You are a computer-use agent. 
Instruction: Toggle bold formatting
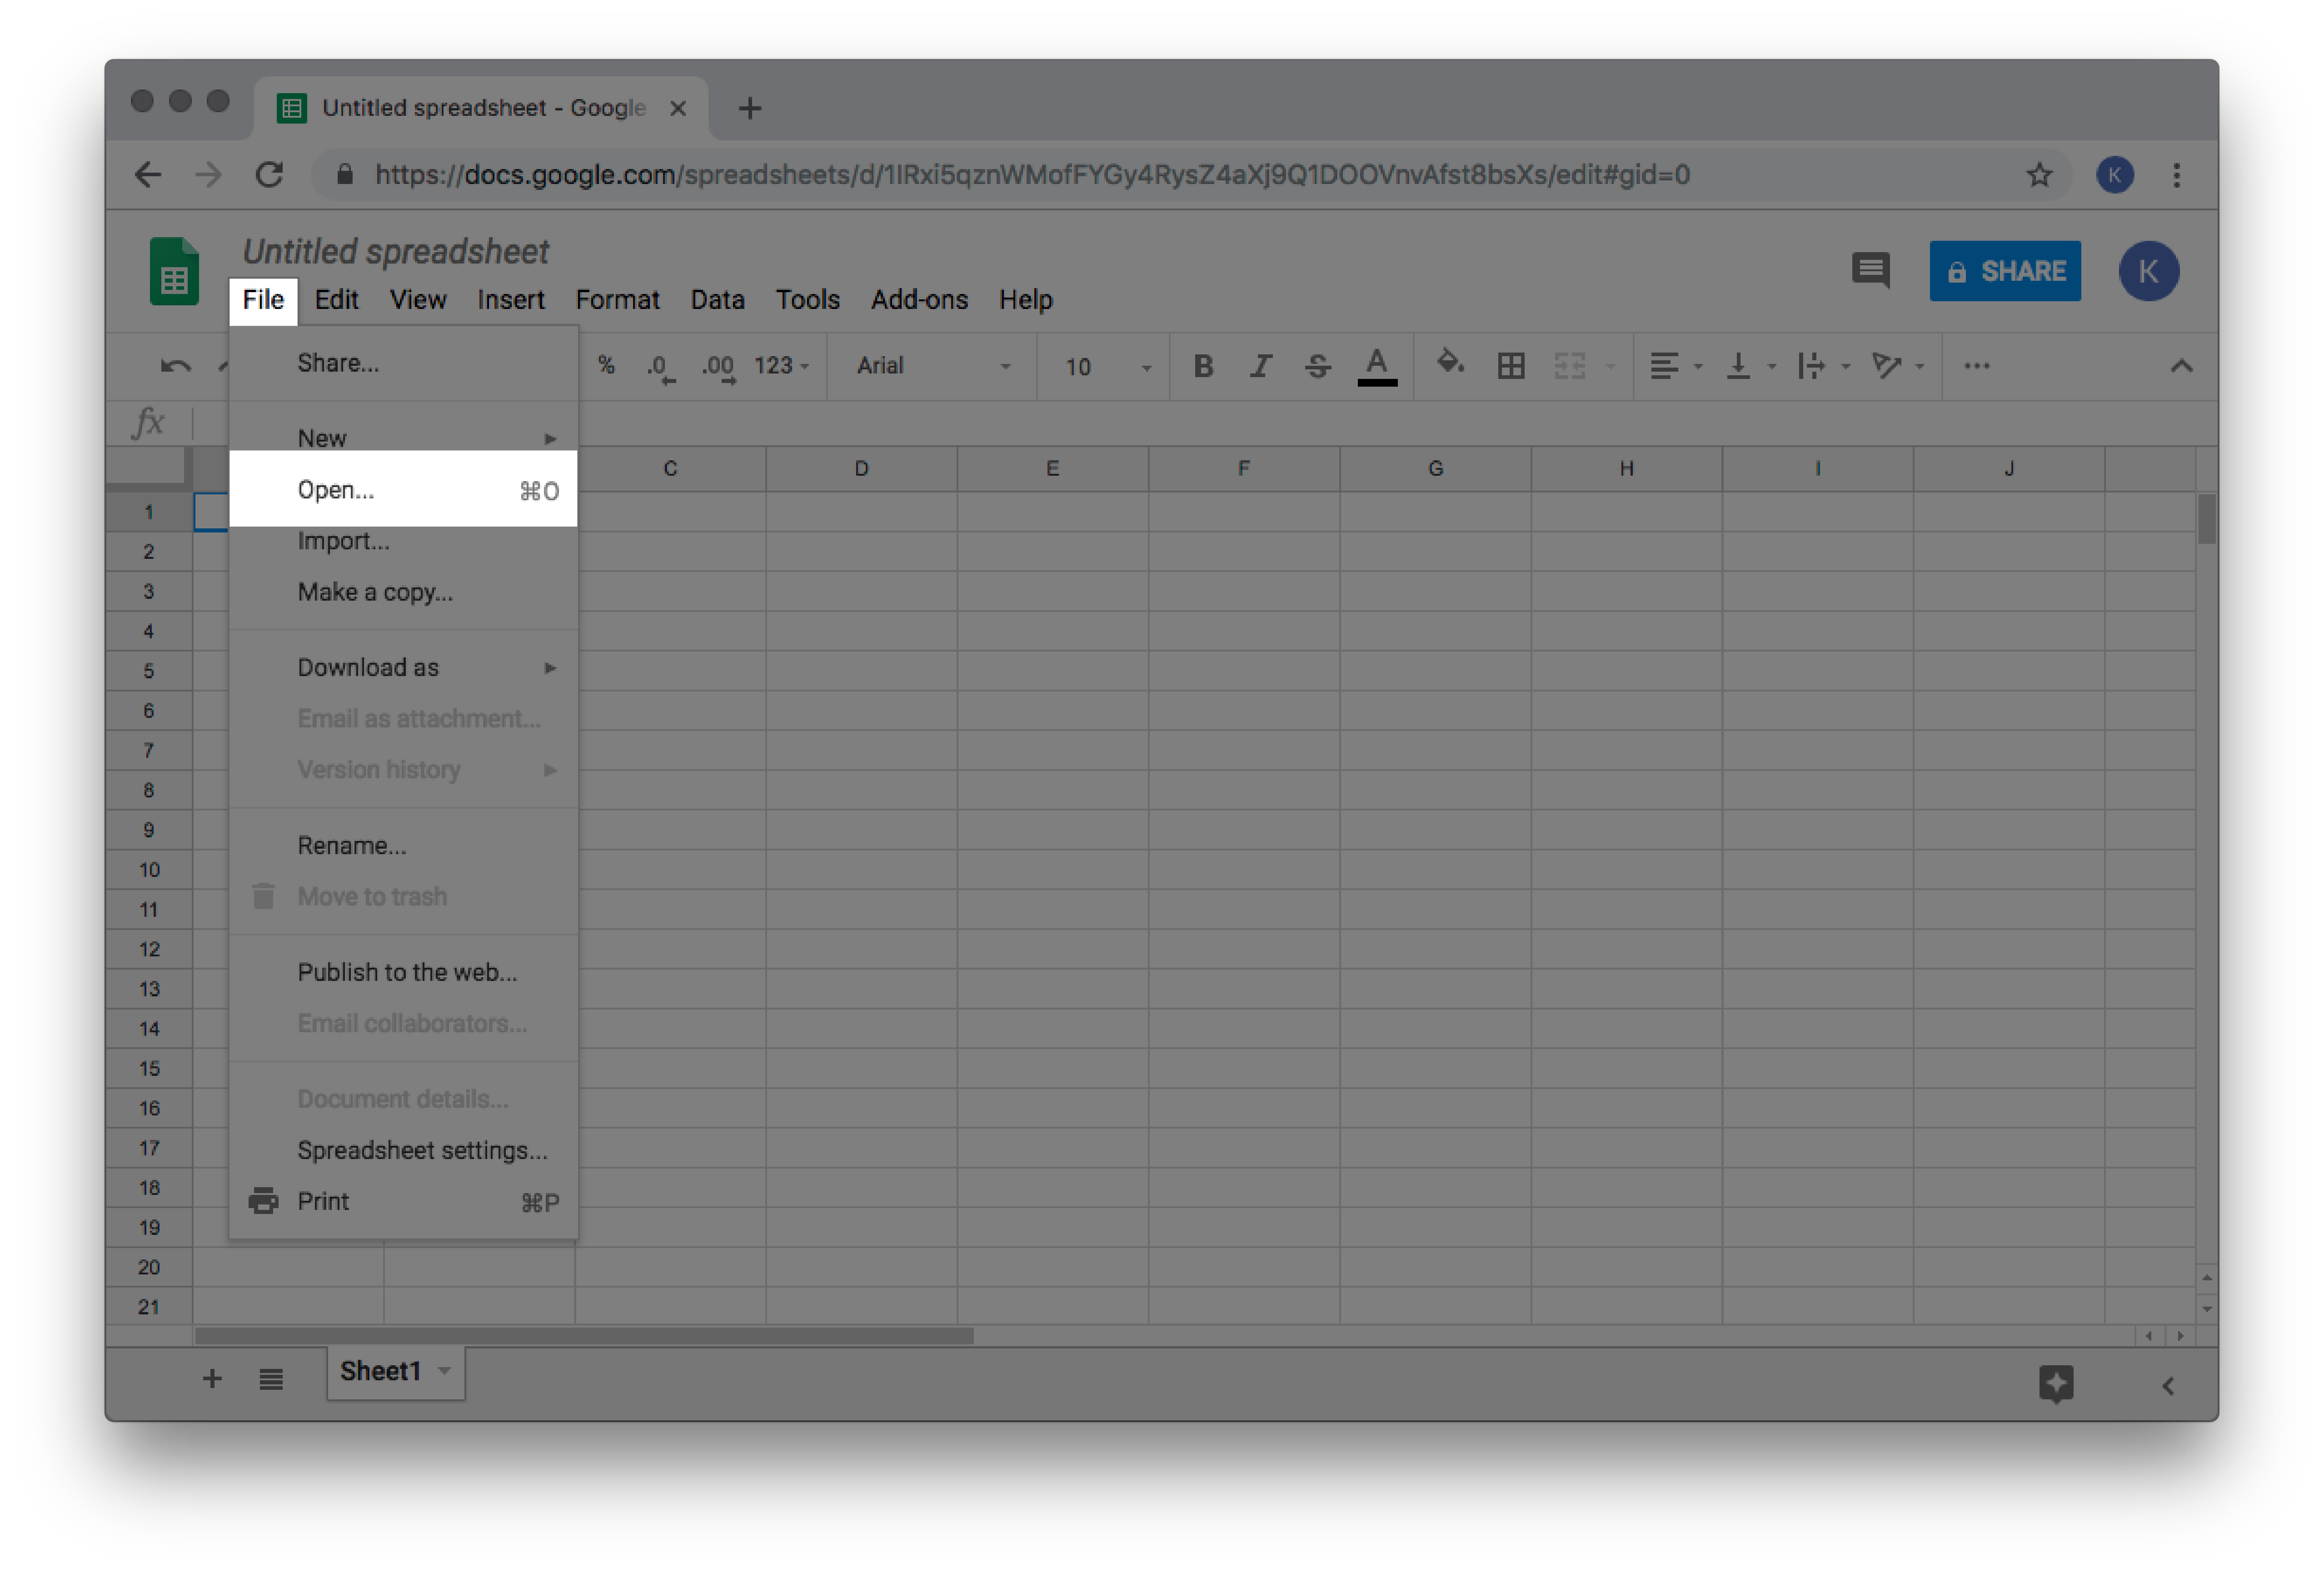pyautogui.click(x=1203, y=366)
